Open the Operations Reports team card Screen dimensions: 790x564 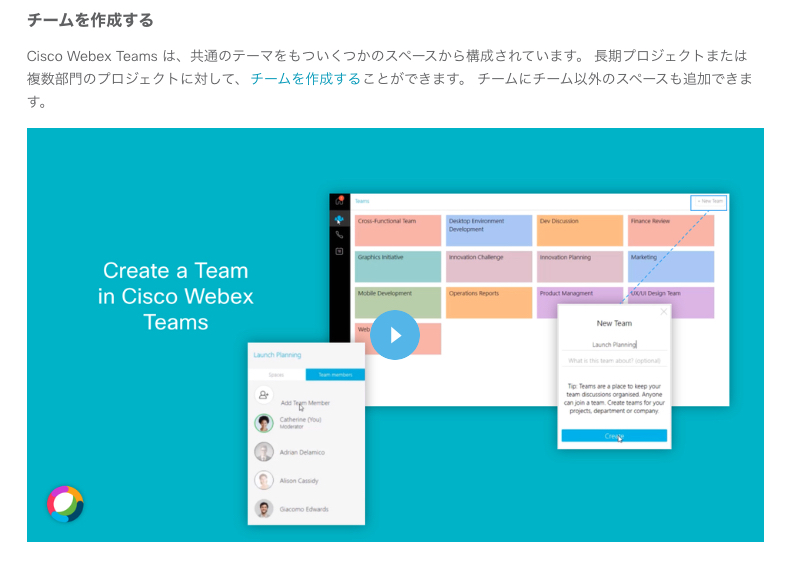[489, 302]
